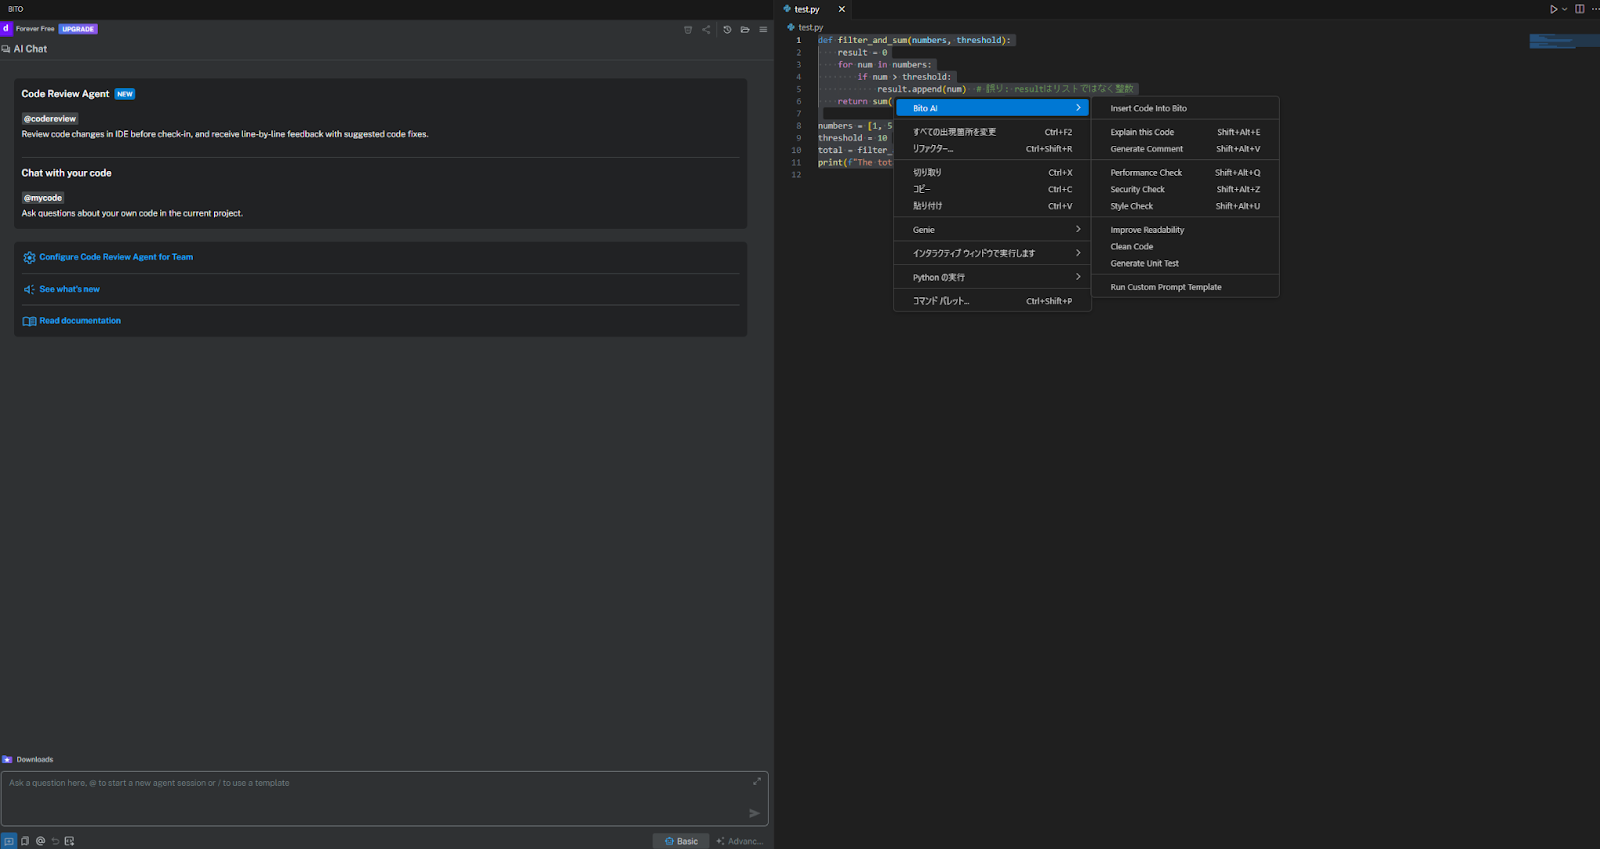The height and width of the screenshot is (849, 1600).
Task: Open Configure Code Review Agent for Team link
Action: click(x=116, y=257)
